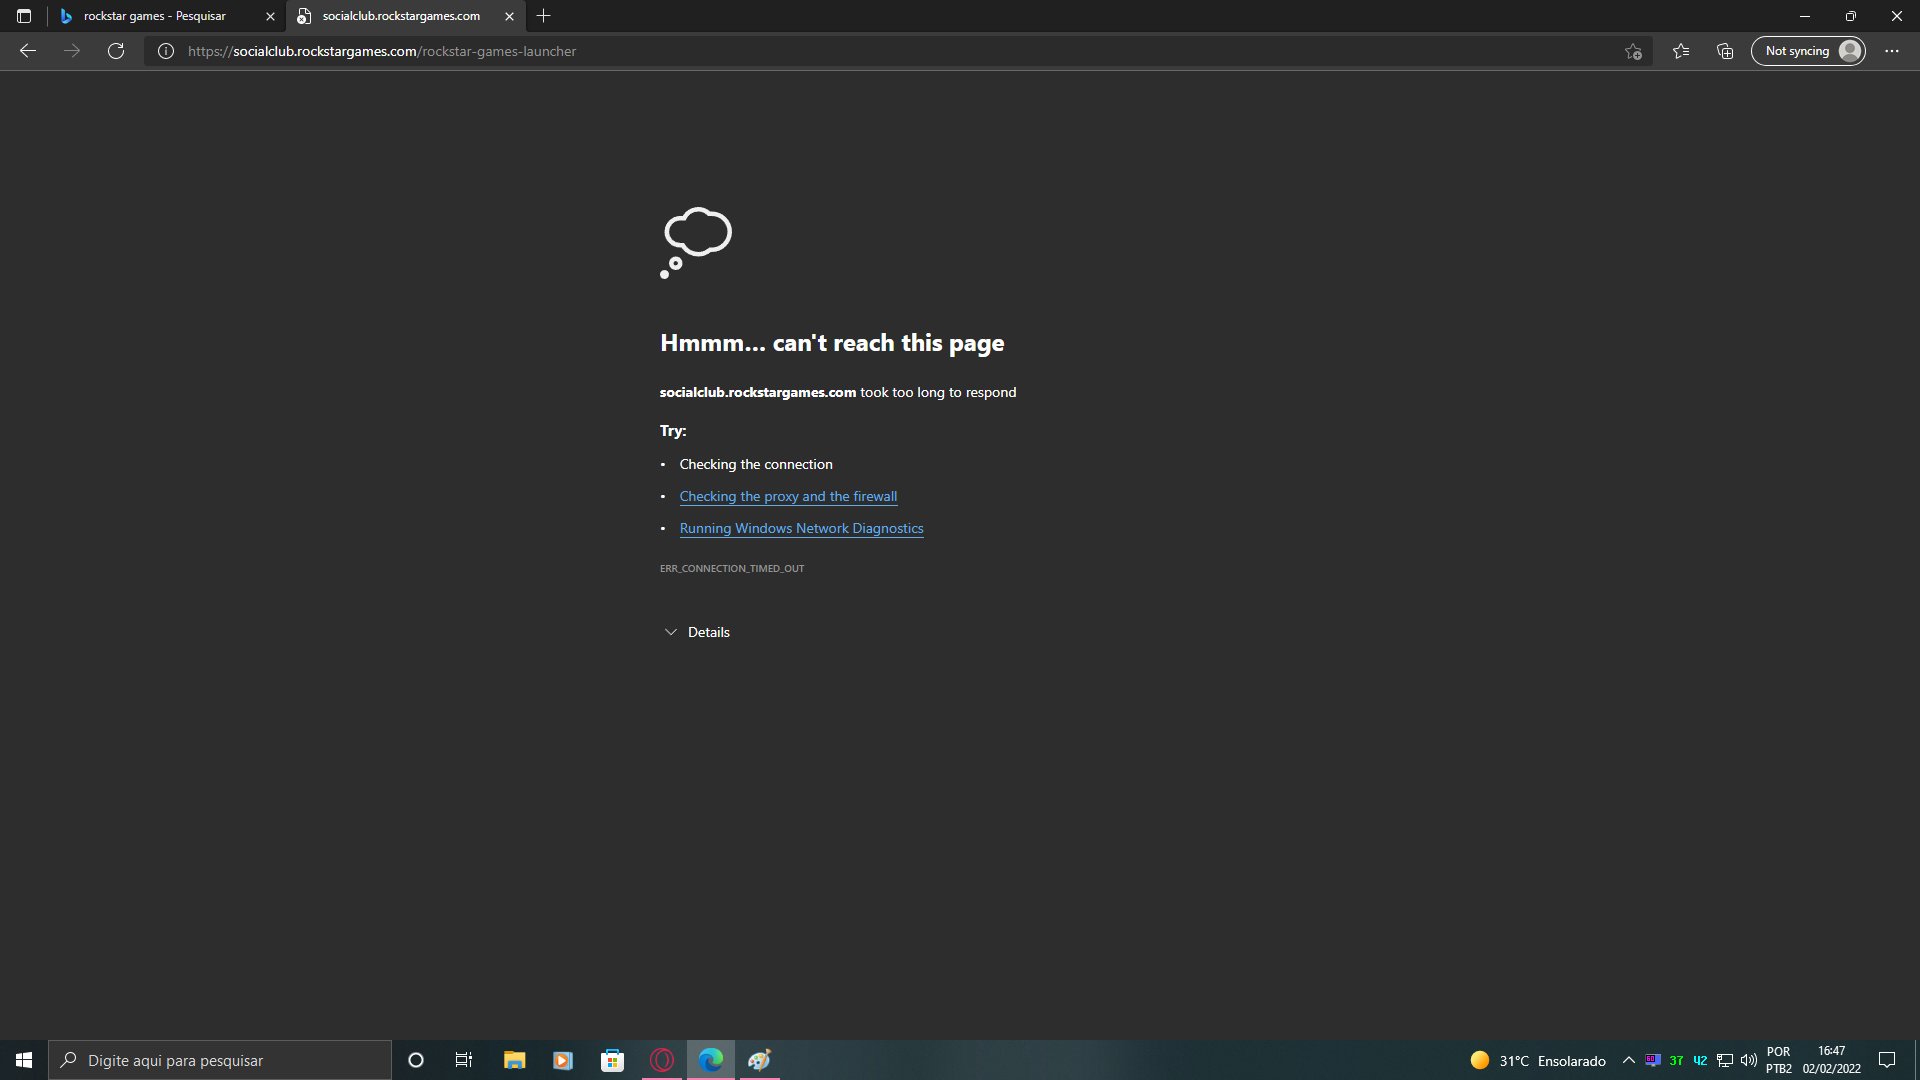
Task: Switch to the Opera browser taskbar icon
Action: coord(661,1060)
